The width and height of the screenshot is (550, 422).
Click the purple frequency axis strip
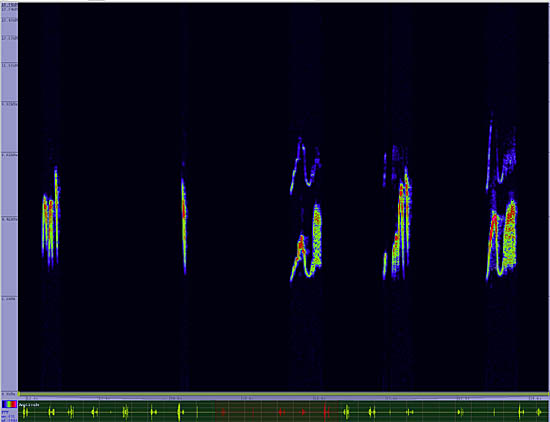(9, 200)
